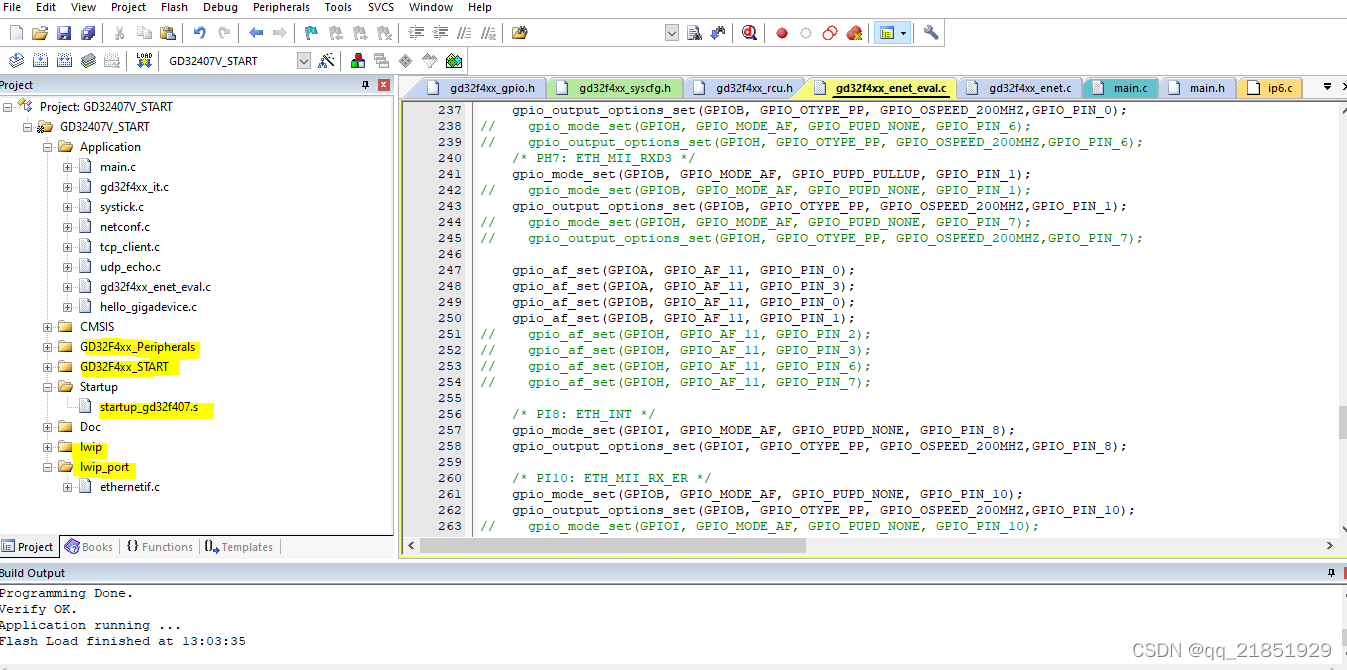The height and width of the screenshot is (670, 1347).
Task: Disable all breakpoints icon
Action: 830,33
